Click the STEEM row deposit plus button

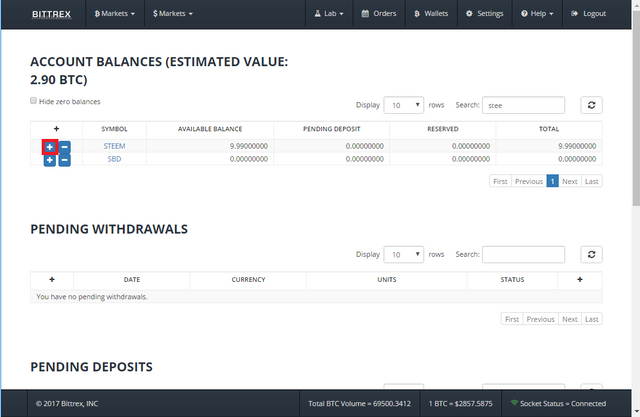point(50,147)
